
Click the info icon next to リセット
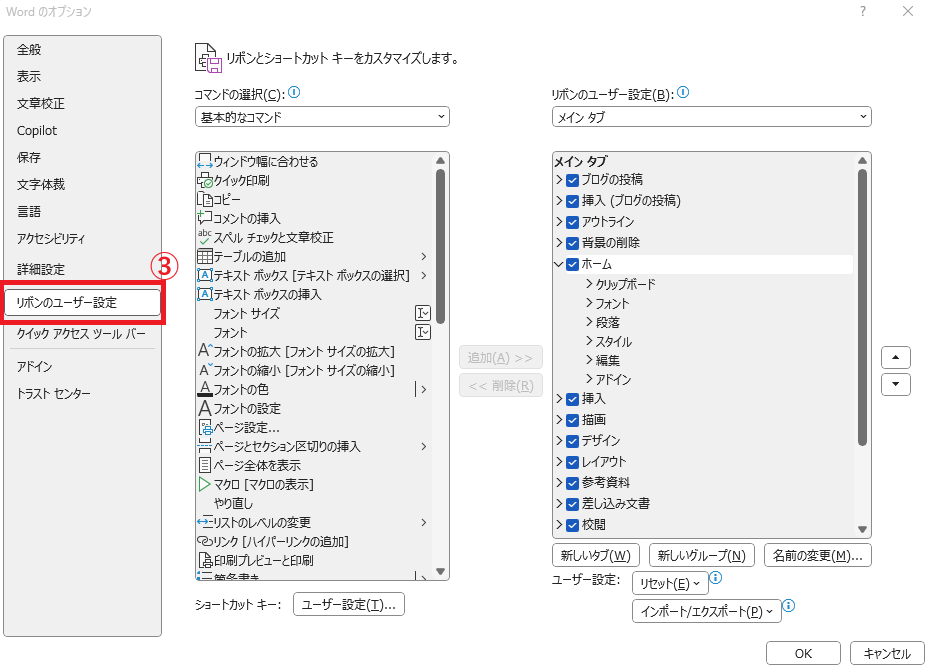click(716, 577)
